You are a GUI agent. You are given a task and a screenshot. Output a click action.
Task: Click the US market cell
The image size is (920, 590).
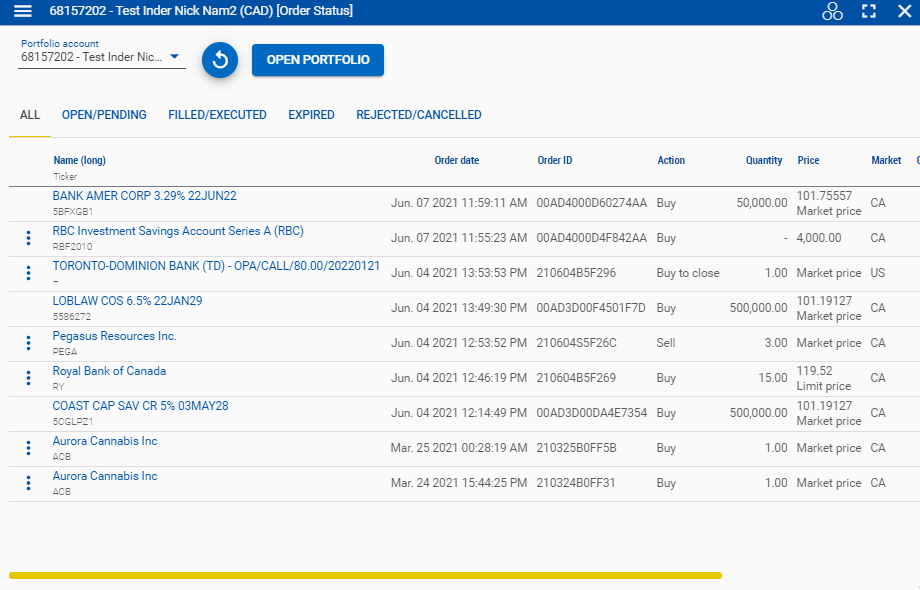coord(878,273)
